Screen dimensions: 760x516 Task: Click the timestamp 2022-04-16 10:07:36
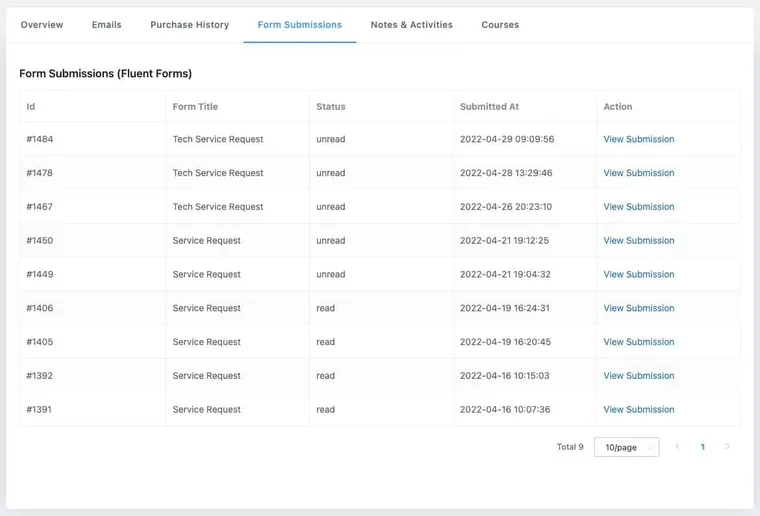[x=505, y=409]
